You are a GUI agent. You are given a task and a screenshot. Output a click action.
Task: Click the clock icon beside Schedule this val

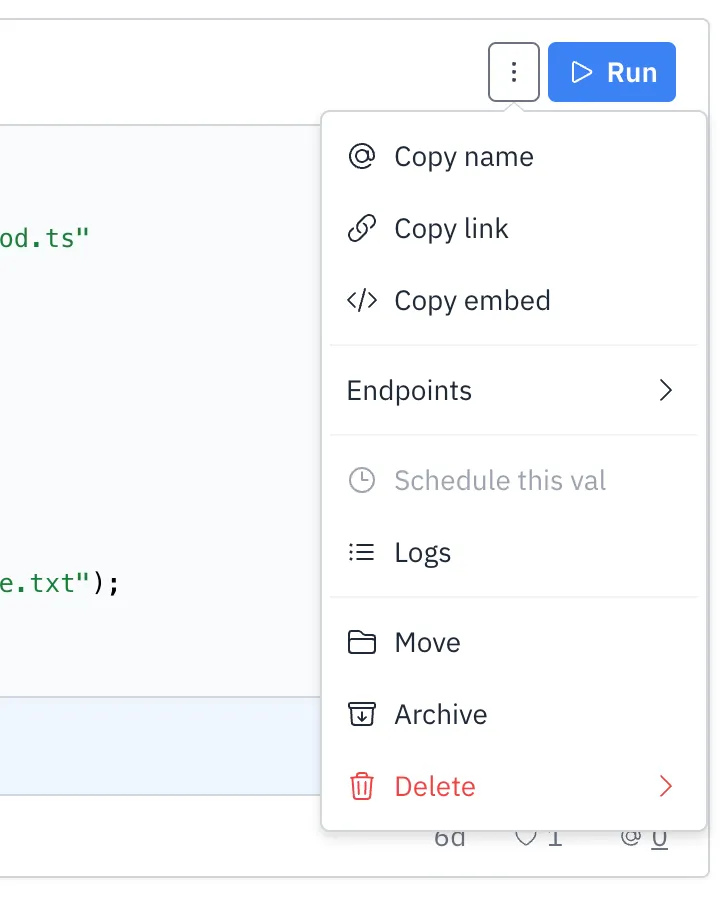361,481
